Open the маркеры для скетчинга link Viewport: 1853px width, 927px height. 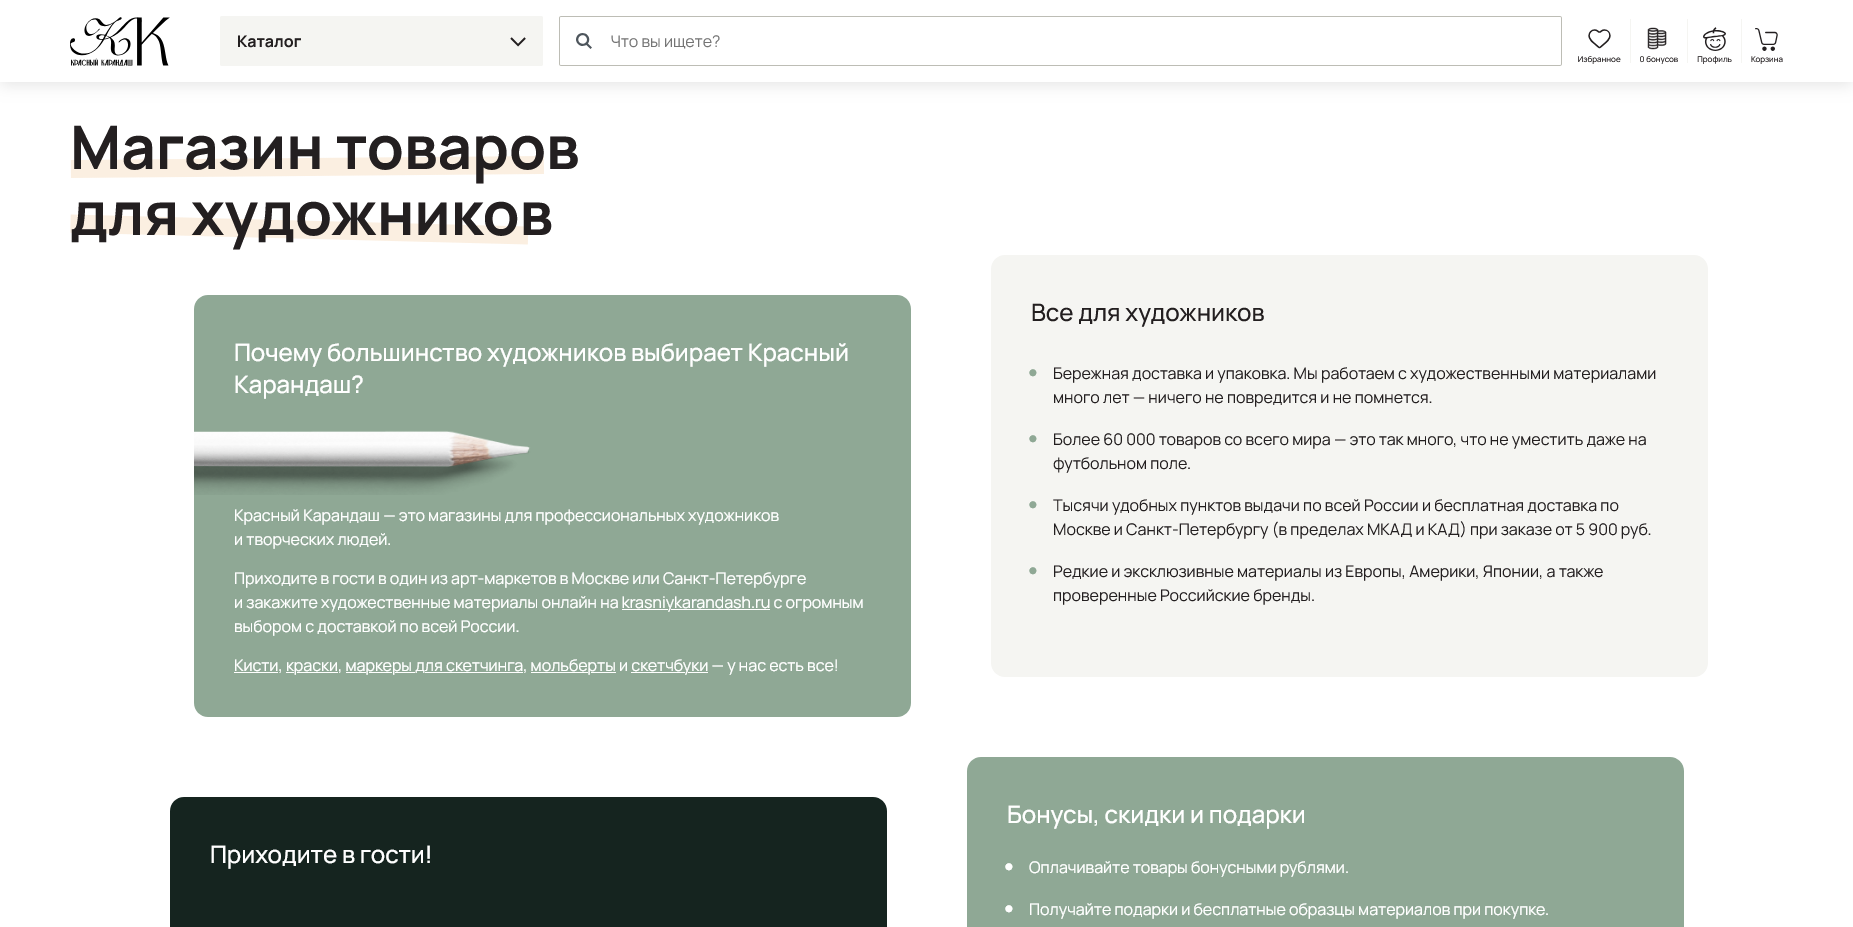click(434, 665)
